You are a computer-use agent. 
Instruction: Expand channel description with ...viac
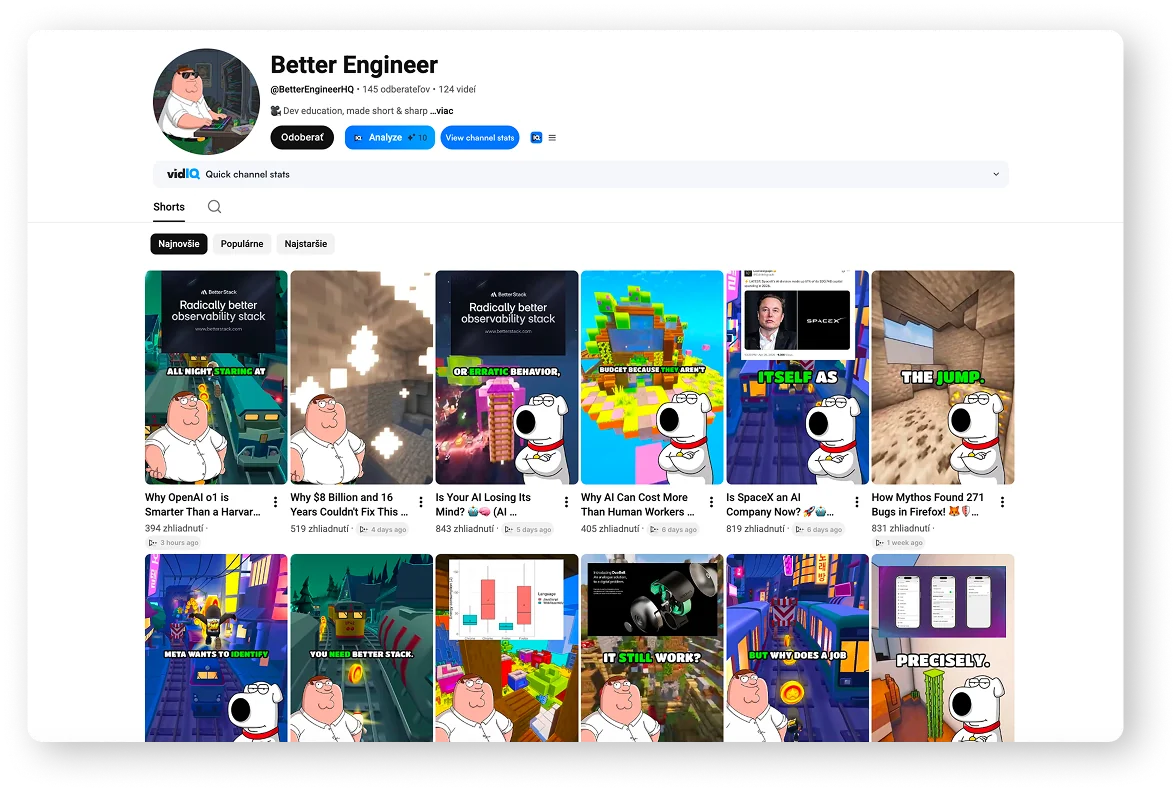[x=442, y=110]
